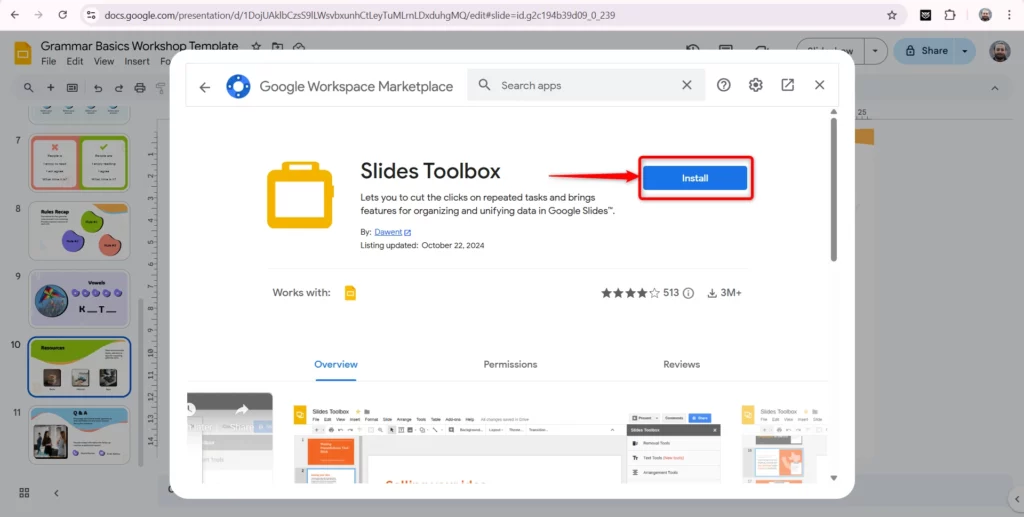Switch to the Reviews tab
The image size is (1024, 517).
681,365
